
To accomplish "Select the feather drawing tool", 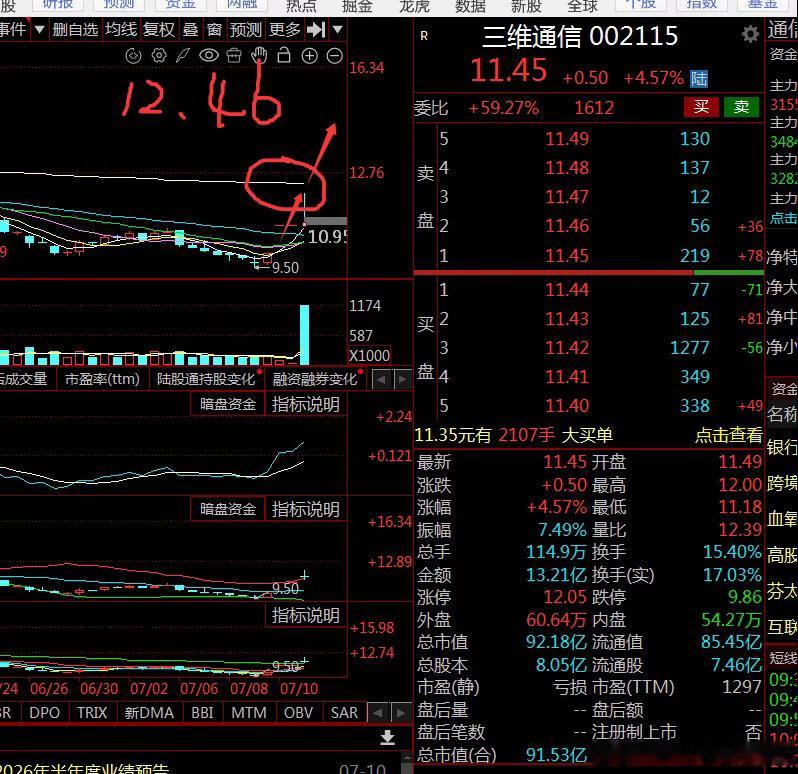I will point(183,55).
